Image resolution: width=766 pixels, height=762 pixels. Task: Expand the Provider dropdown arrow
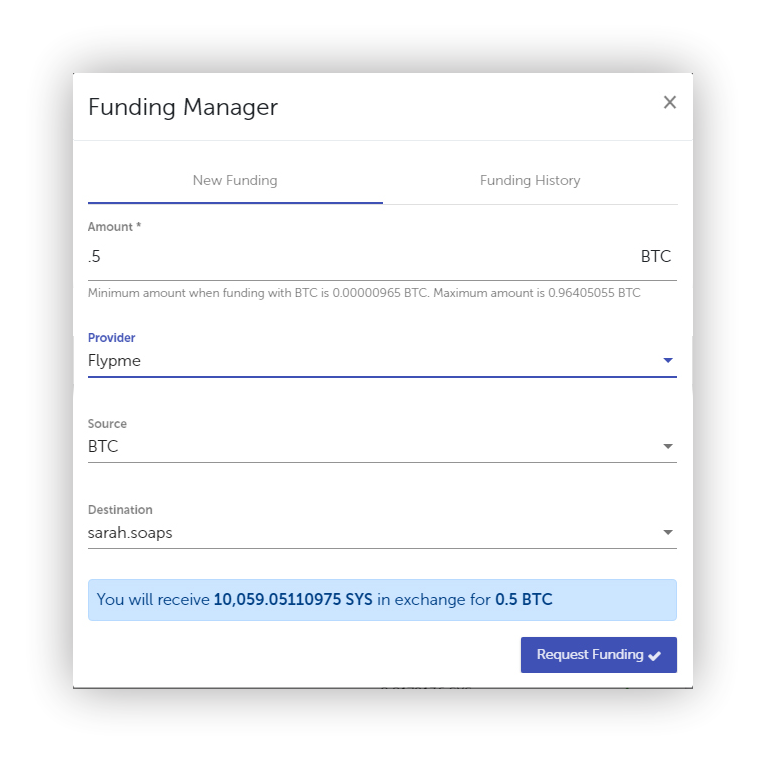pos(668,361)
